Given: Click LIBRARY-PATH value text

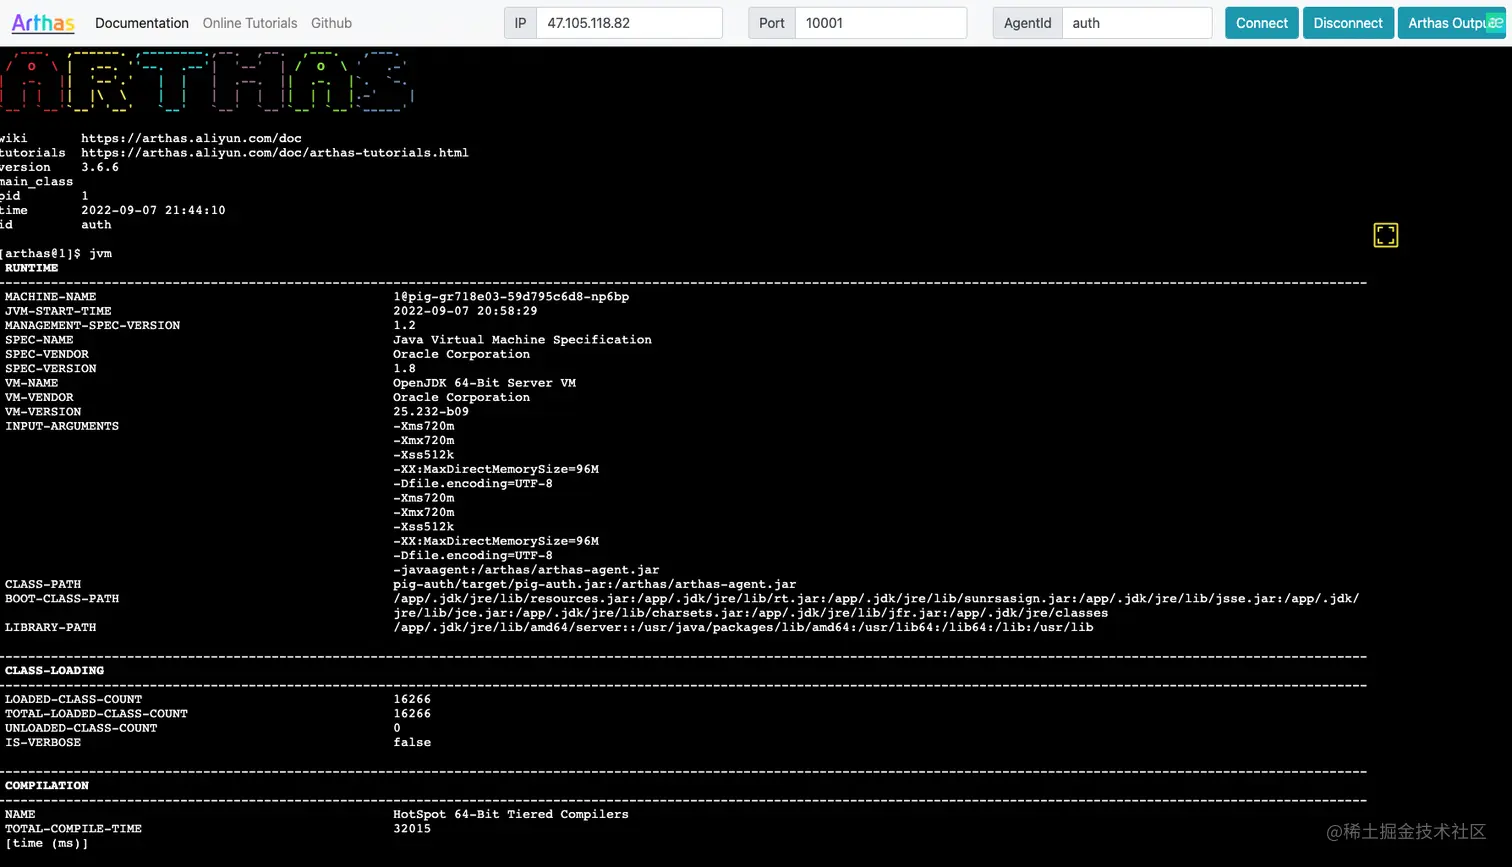Looking at the screenshot, I should coord(743,627).
